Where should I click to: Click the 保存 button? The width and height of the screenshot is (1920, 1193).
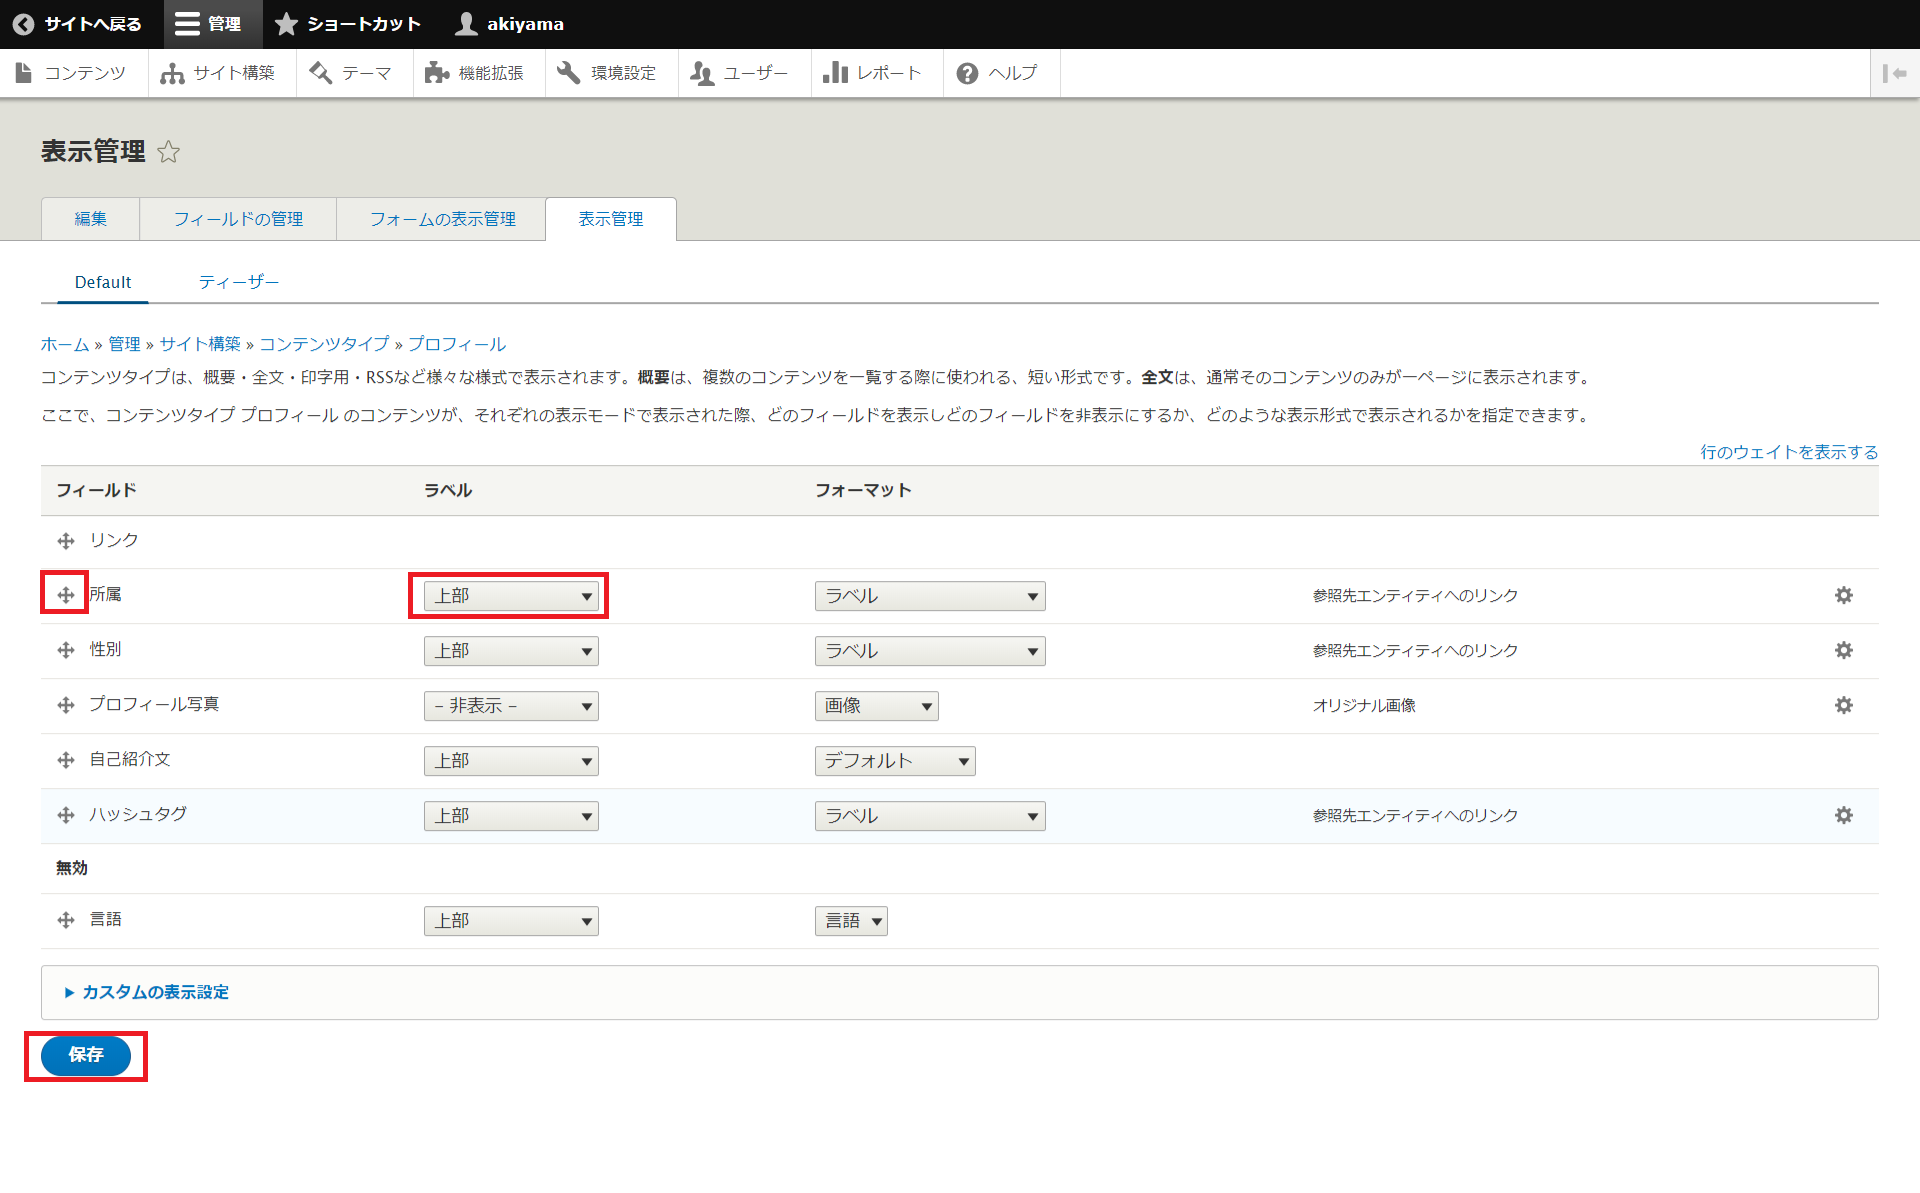86,1055
